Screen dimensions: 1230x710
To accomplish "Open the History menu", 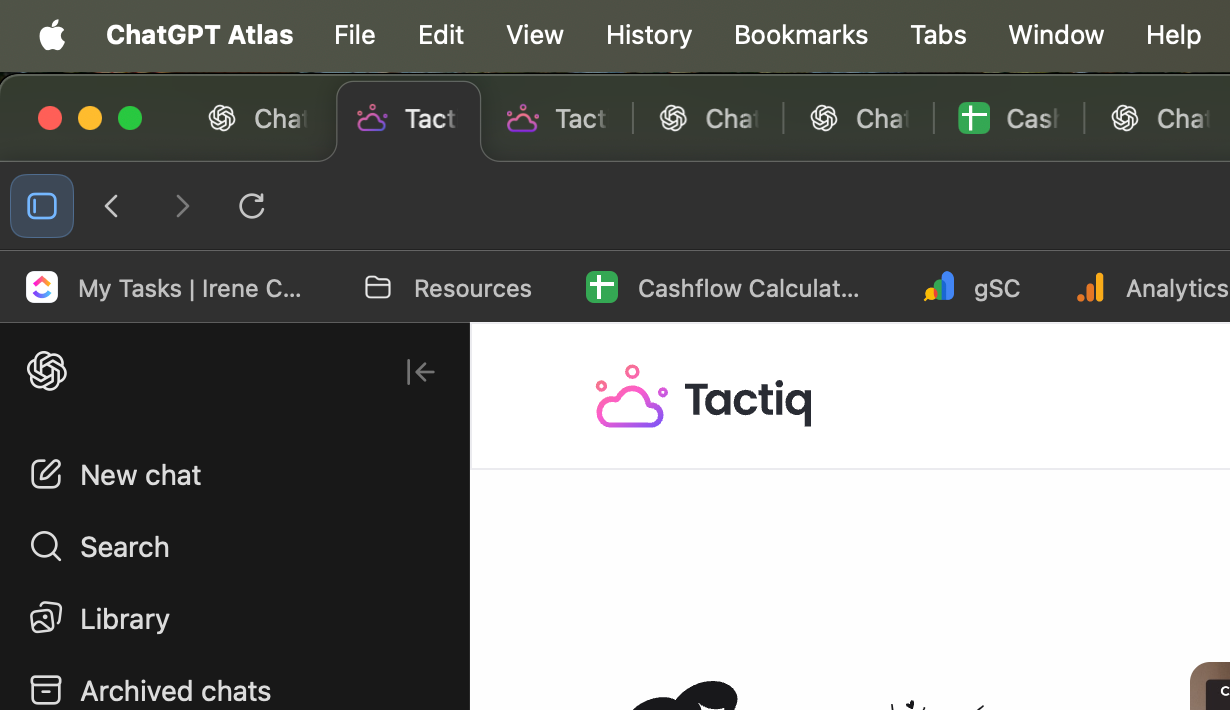I will [649, 35].
